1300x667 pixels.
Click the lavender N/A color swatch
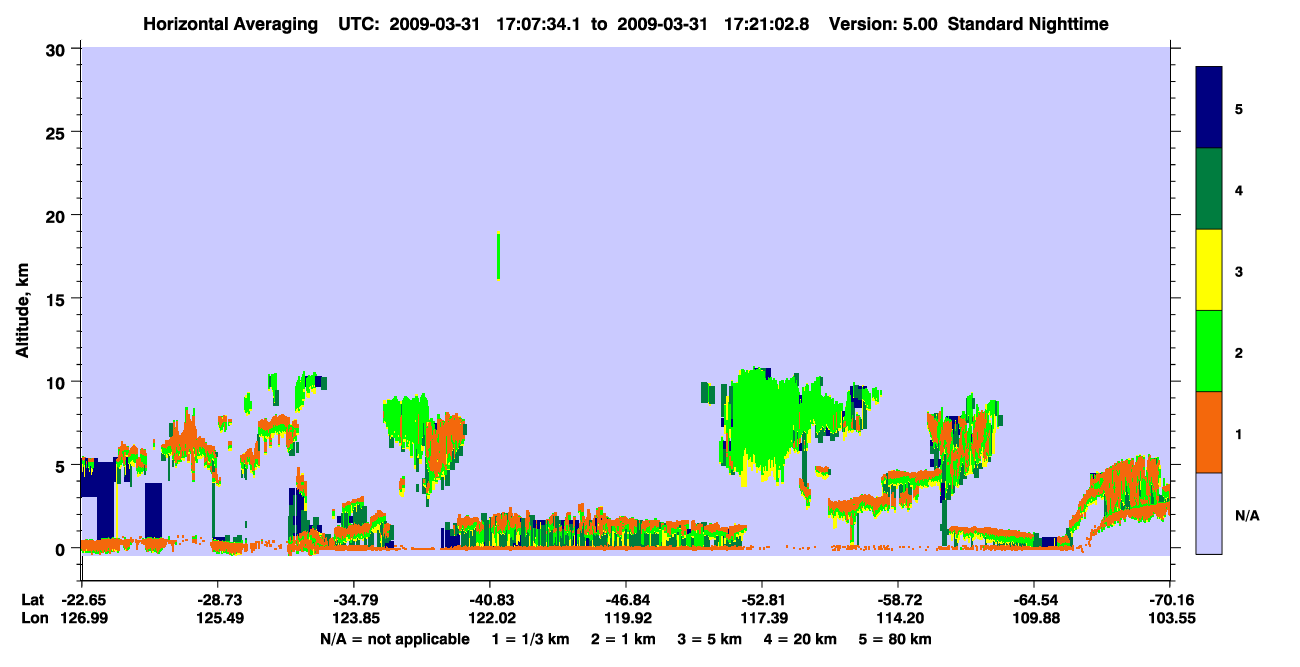point(1209,513)
